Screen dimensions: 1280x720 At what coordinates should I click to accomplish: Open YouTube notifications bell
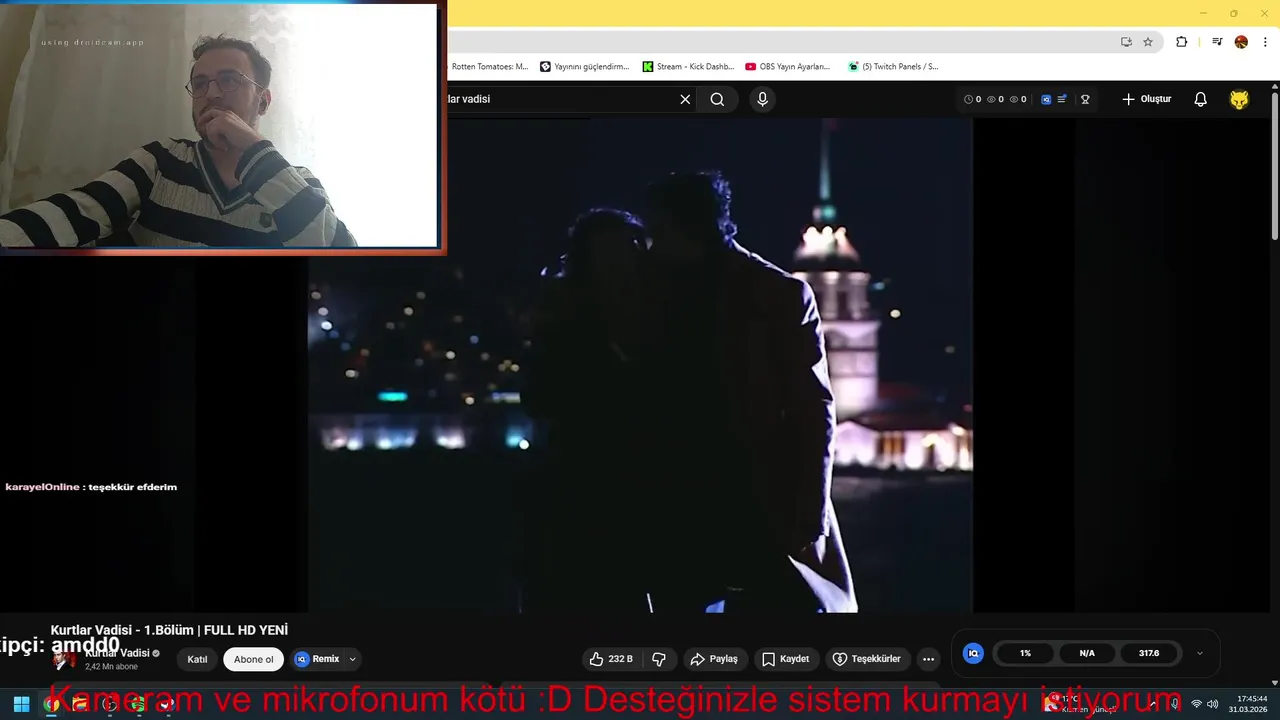pyautogui.click(x=1201, y=99)
